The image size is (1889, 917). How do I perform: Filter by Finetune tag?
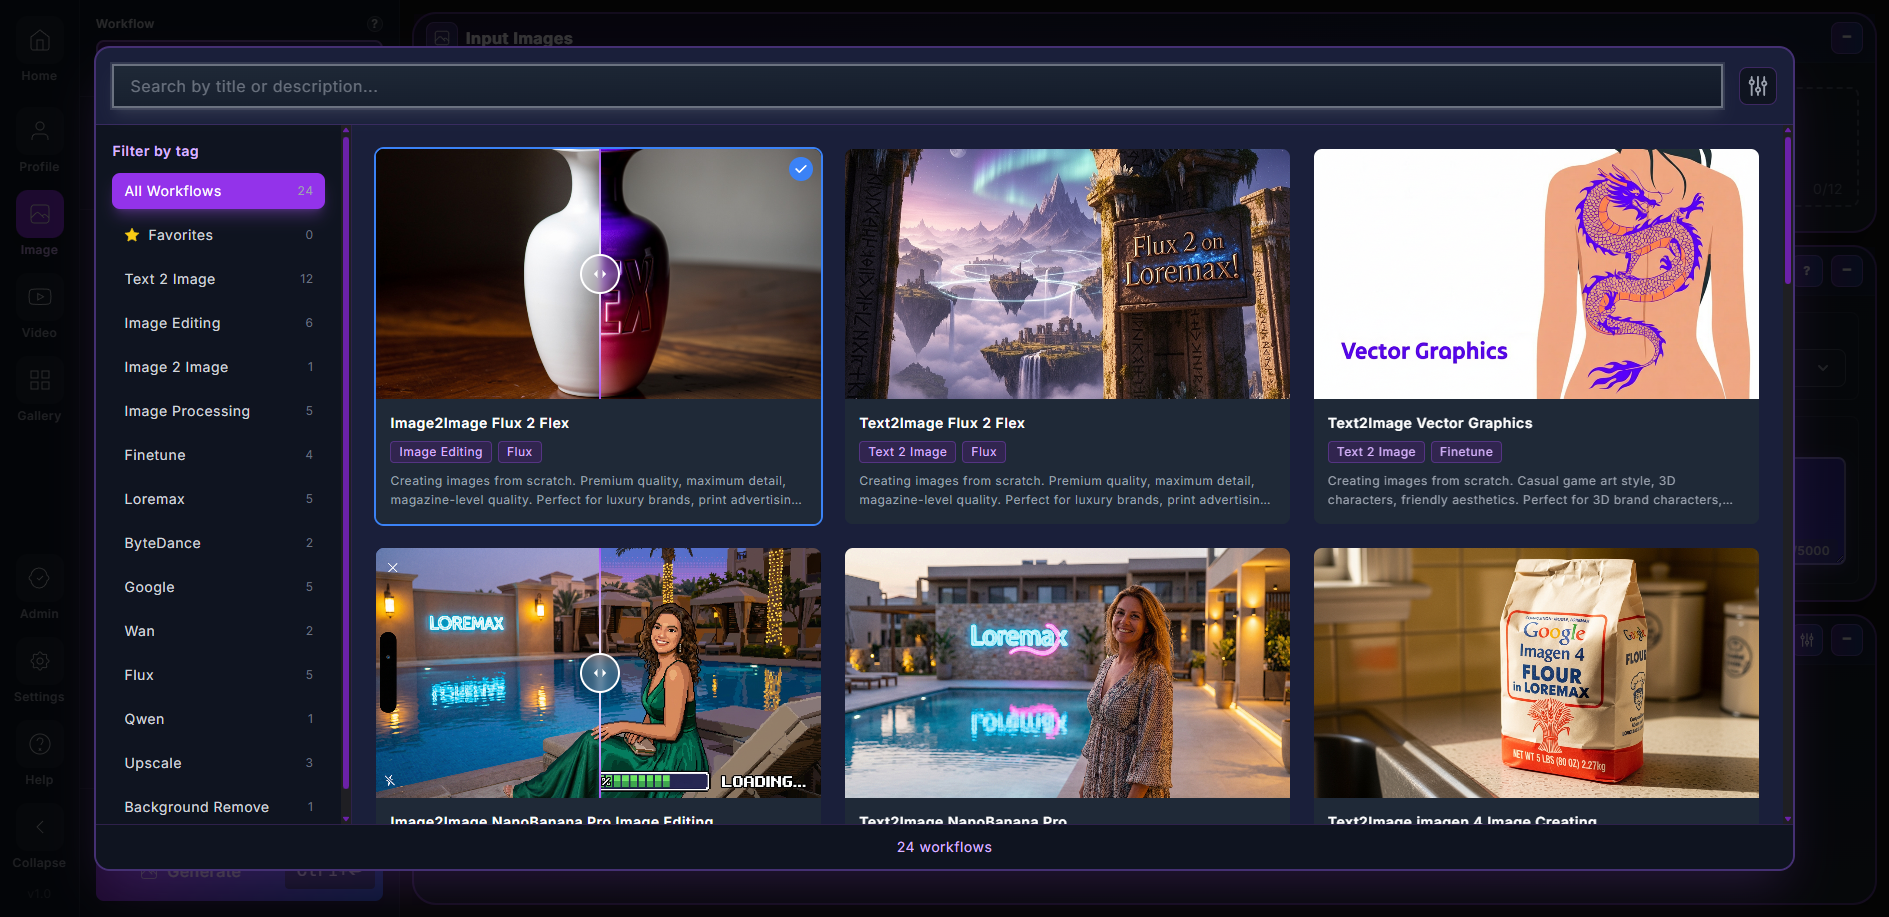(218, 455)
